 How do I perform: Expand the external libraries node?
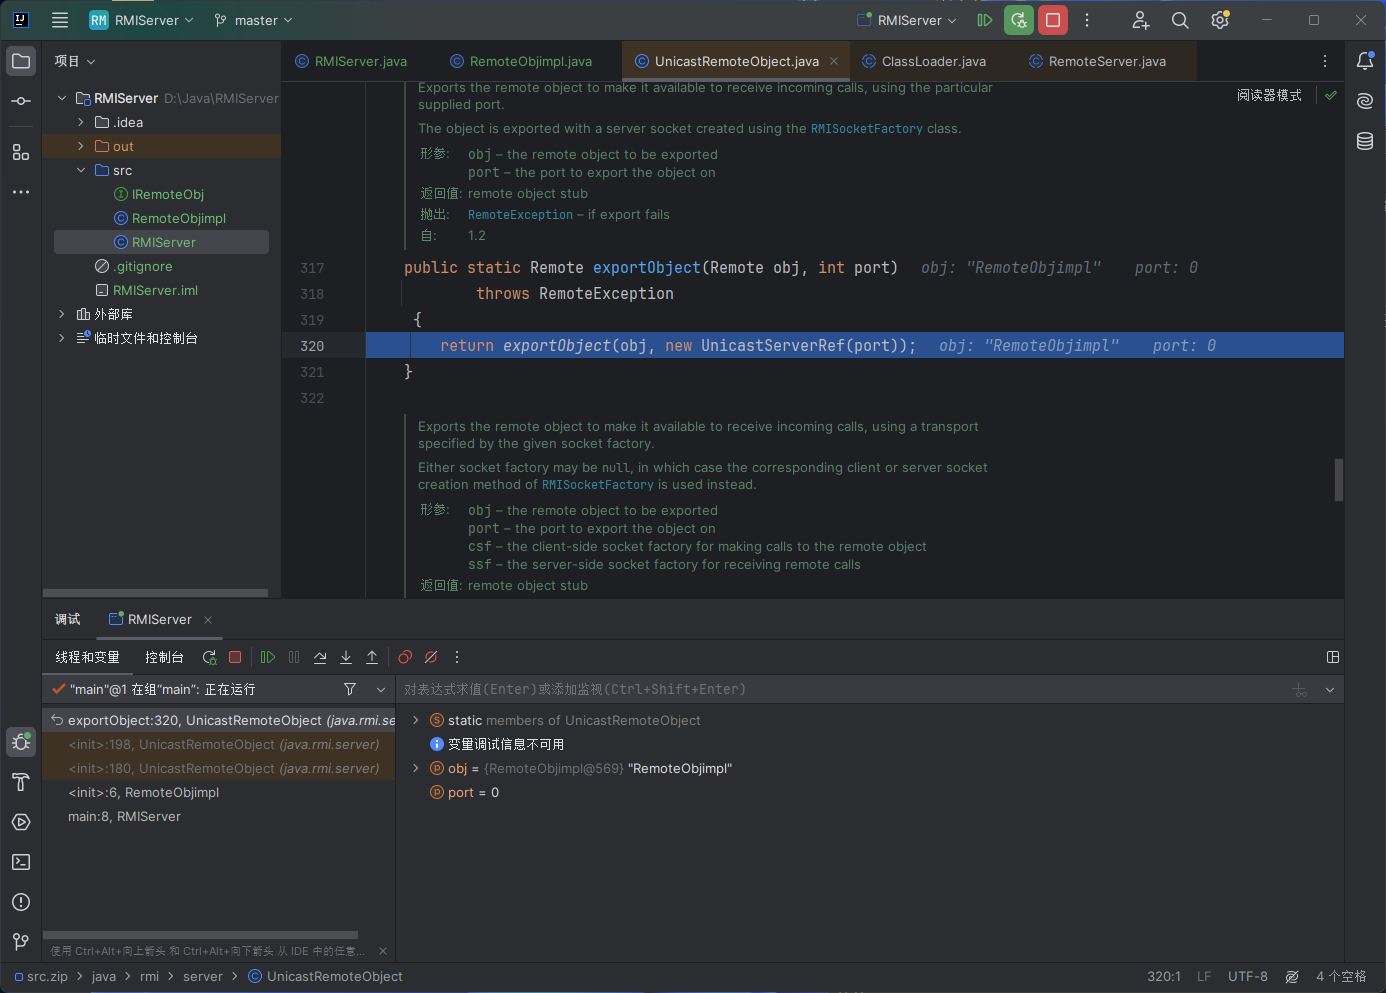[62, 314]
